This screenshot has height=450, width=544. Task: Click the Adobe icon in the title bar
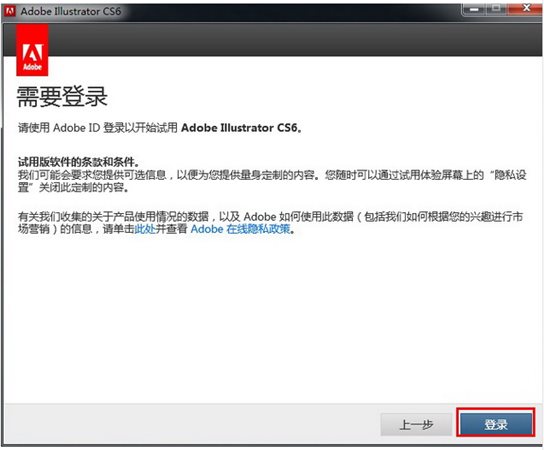[10, 11]
